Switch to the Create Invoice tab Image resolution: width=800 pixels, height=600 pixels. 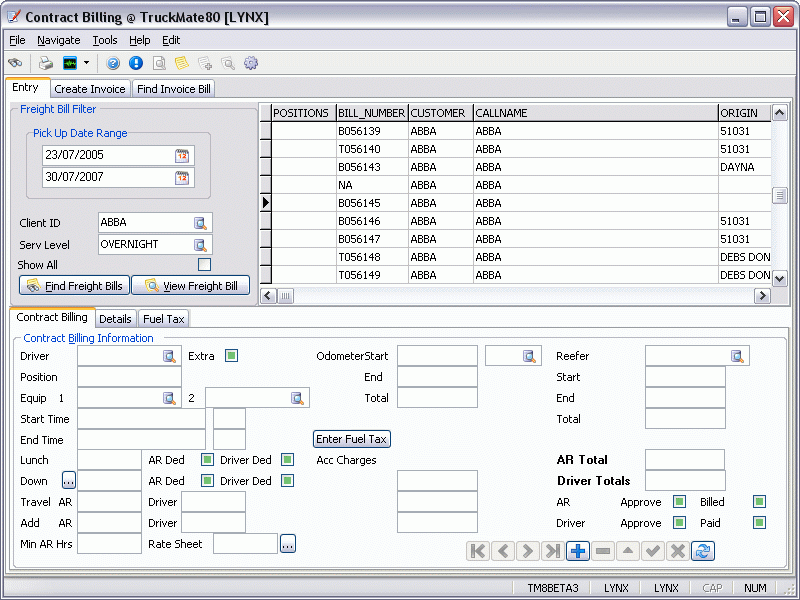pos(90,89)
